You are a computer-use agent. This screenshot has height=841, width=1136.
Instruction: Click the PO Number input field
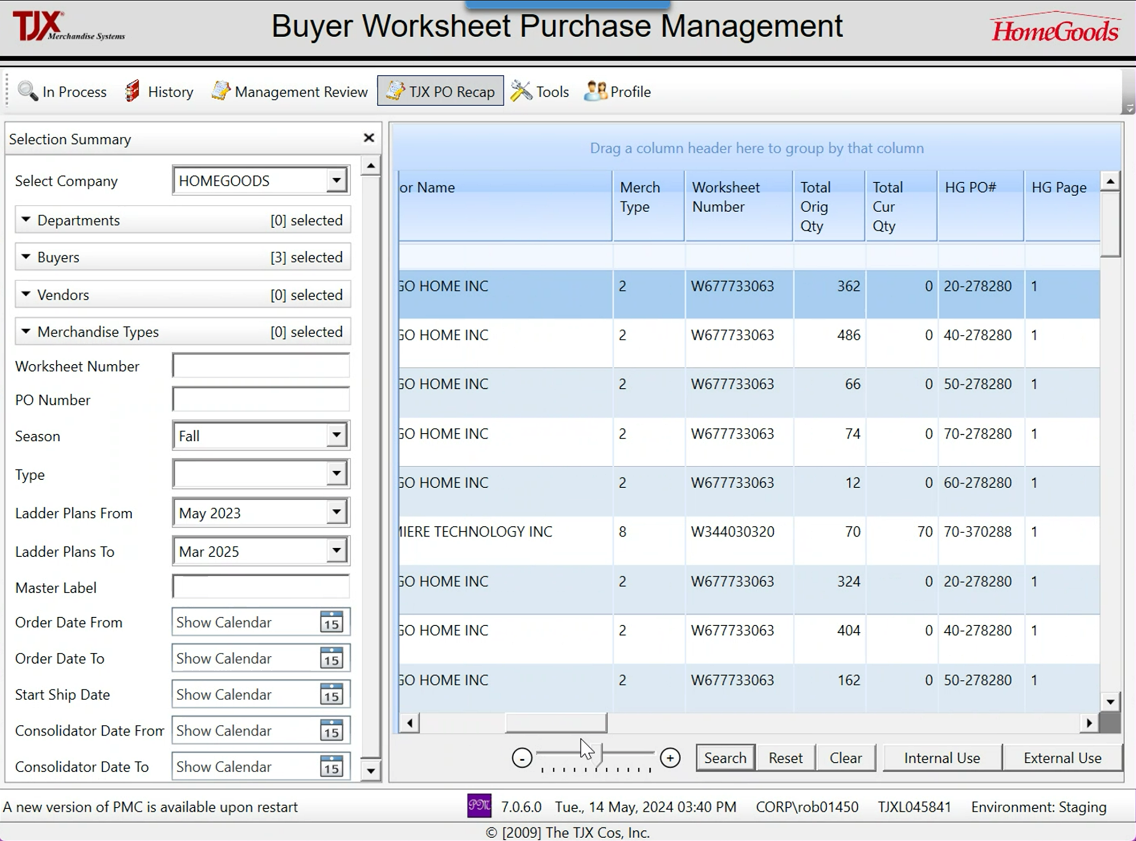point(261,400)
